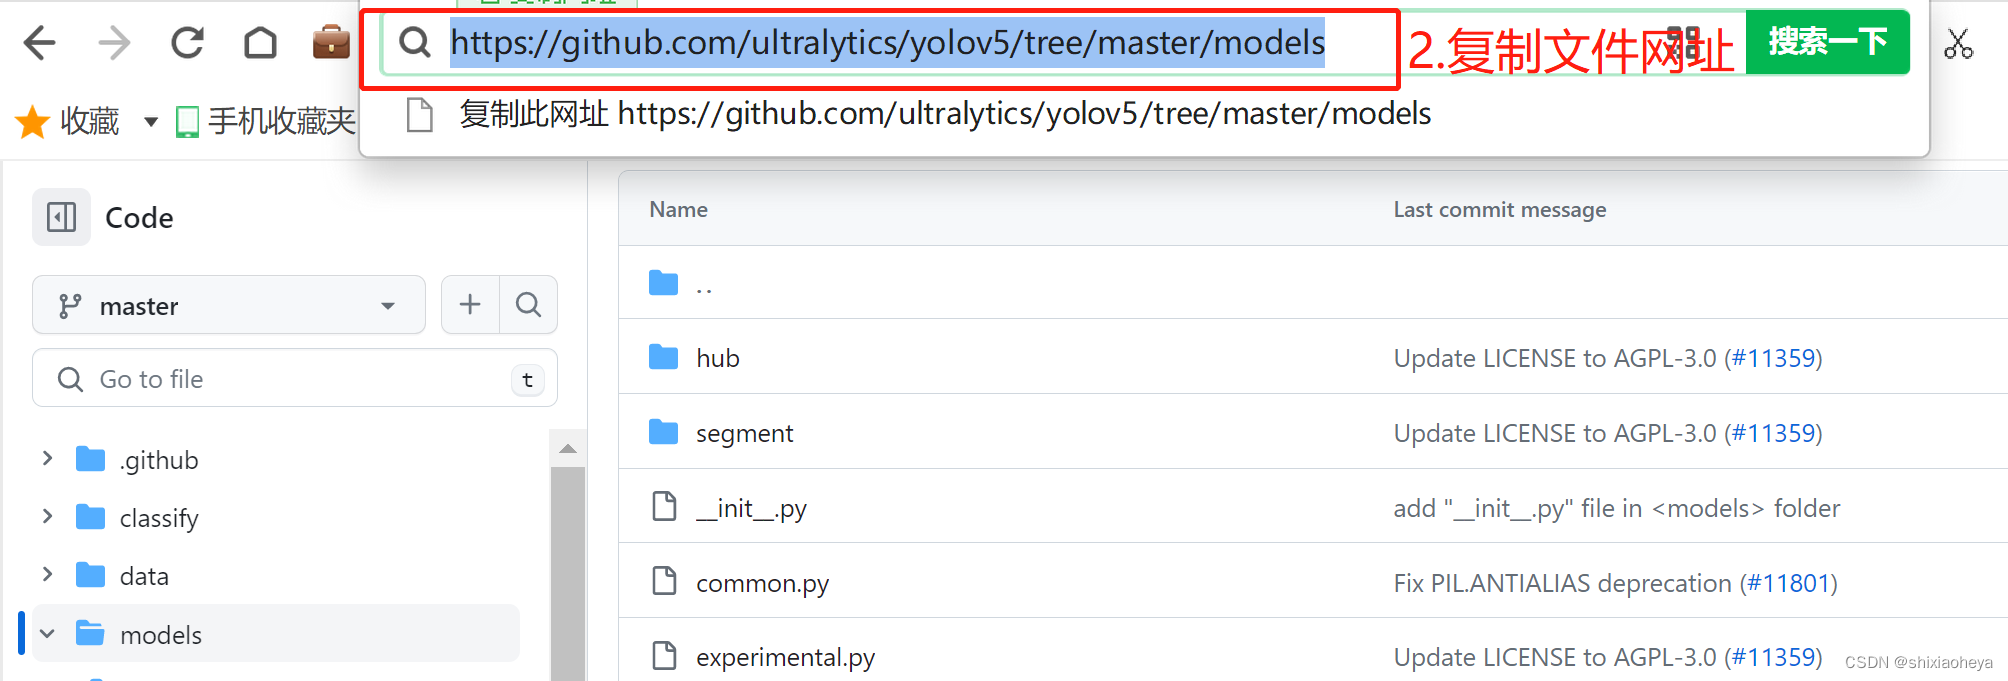2008x681 pixels.
Task: Click the address bar magnifier icon
Action: coord(415,42)
